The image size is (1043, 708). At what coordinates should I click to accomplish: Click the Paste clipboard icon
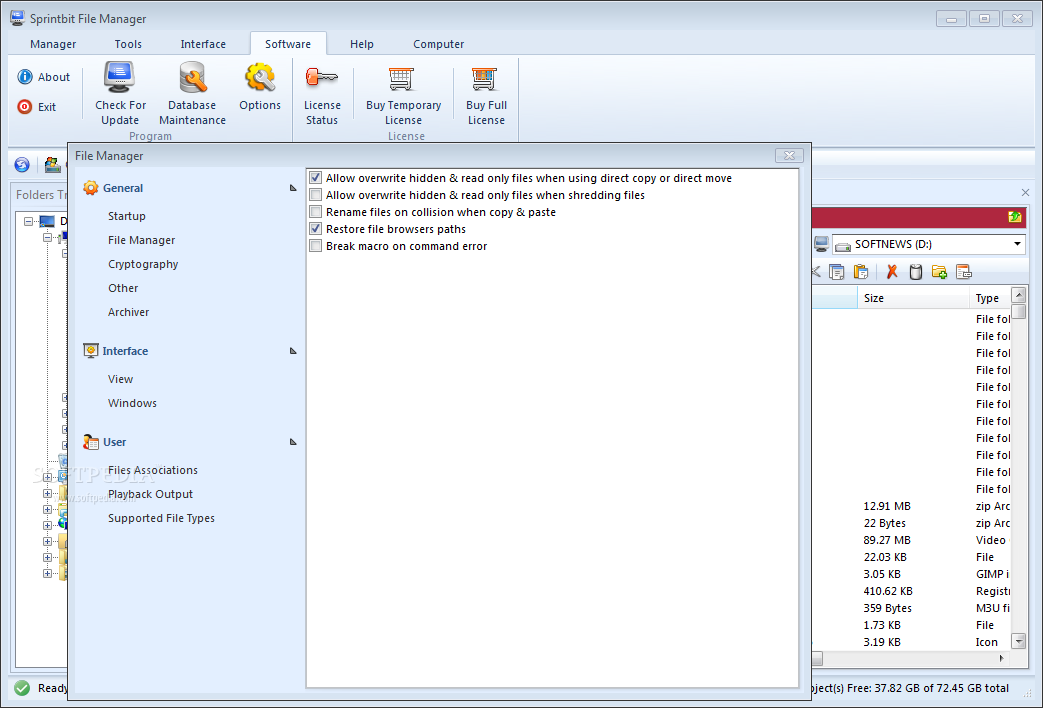click(x=861, y=271)
